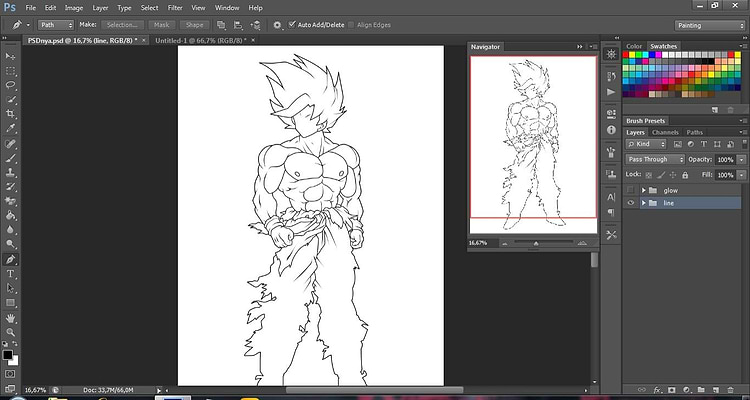750x400 pixels.
Task: Select the Brush tool in toolbox
Action: [10, 158]
